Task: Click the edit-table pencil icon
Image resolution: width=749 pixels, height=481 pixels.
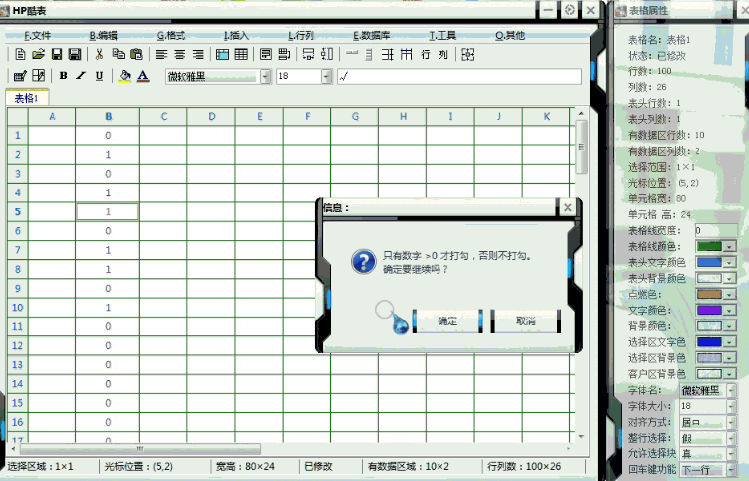Action: pyautogui.click(x=20, y=75)
